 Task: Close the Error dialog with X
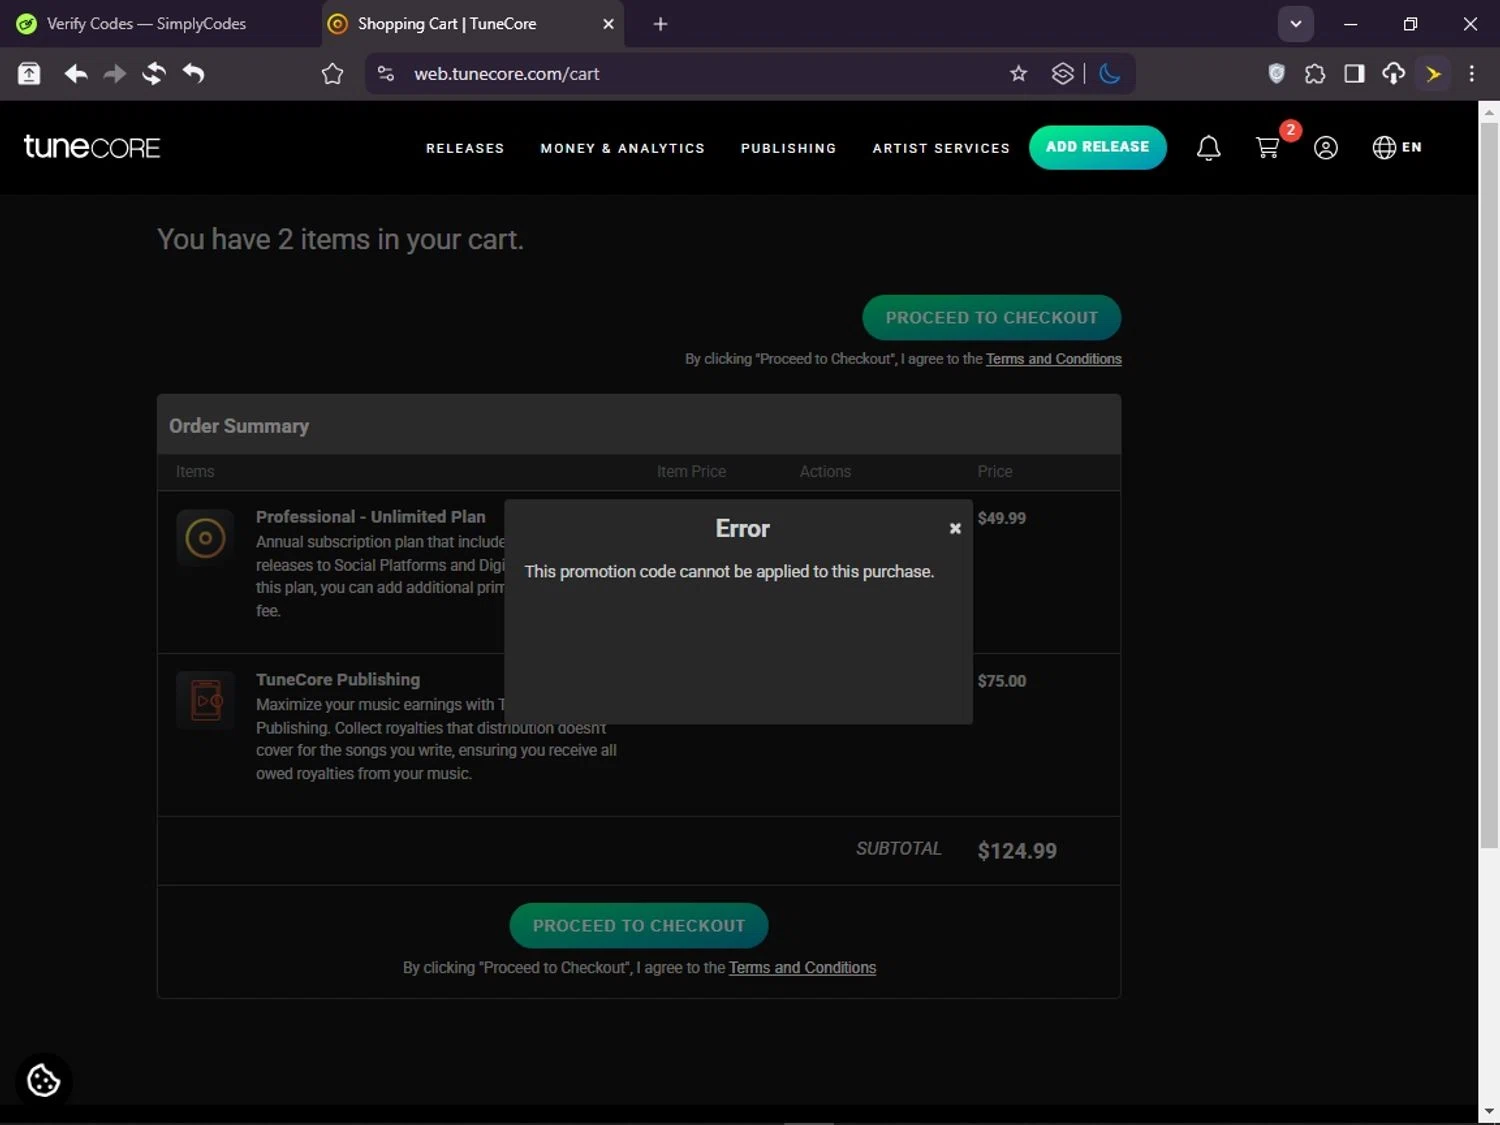(x=955, y=528)
